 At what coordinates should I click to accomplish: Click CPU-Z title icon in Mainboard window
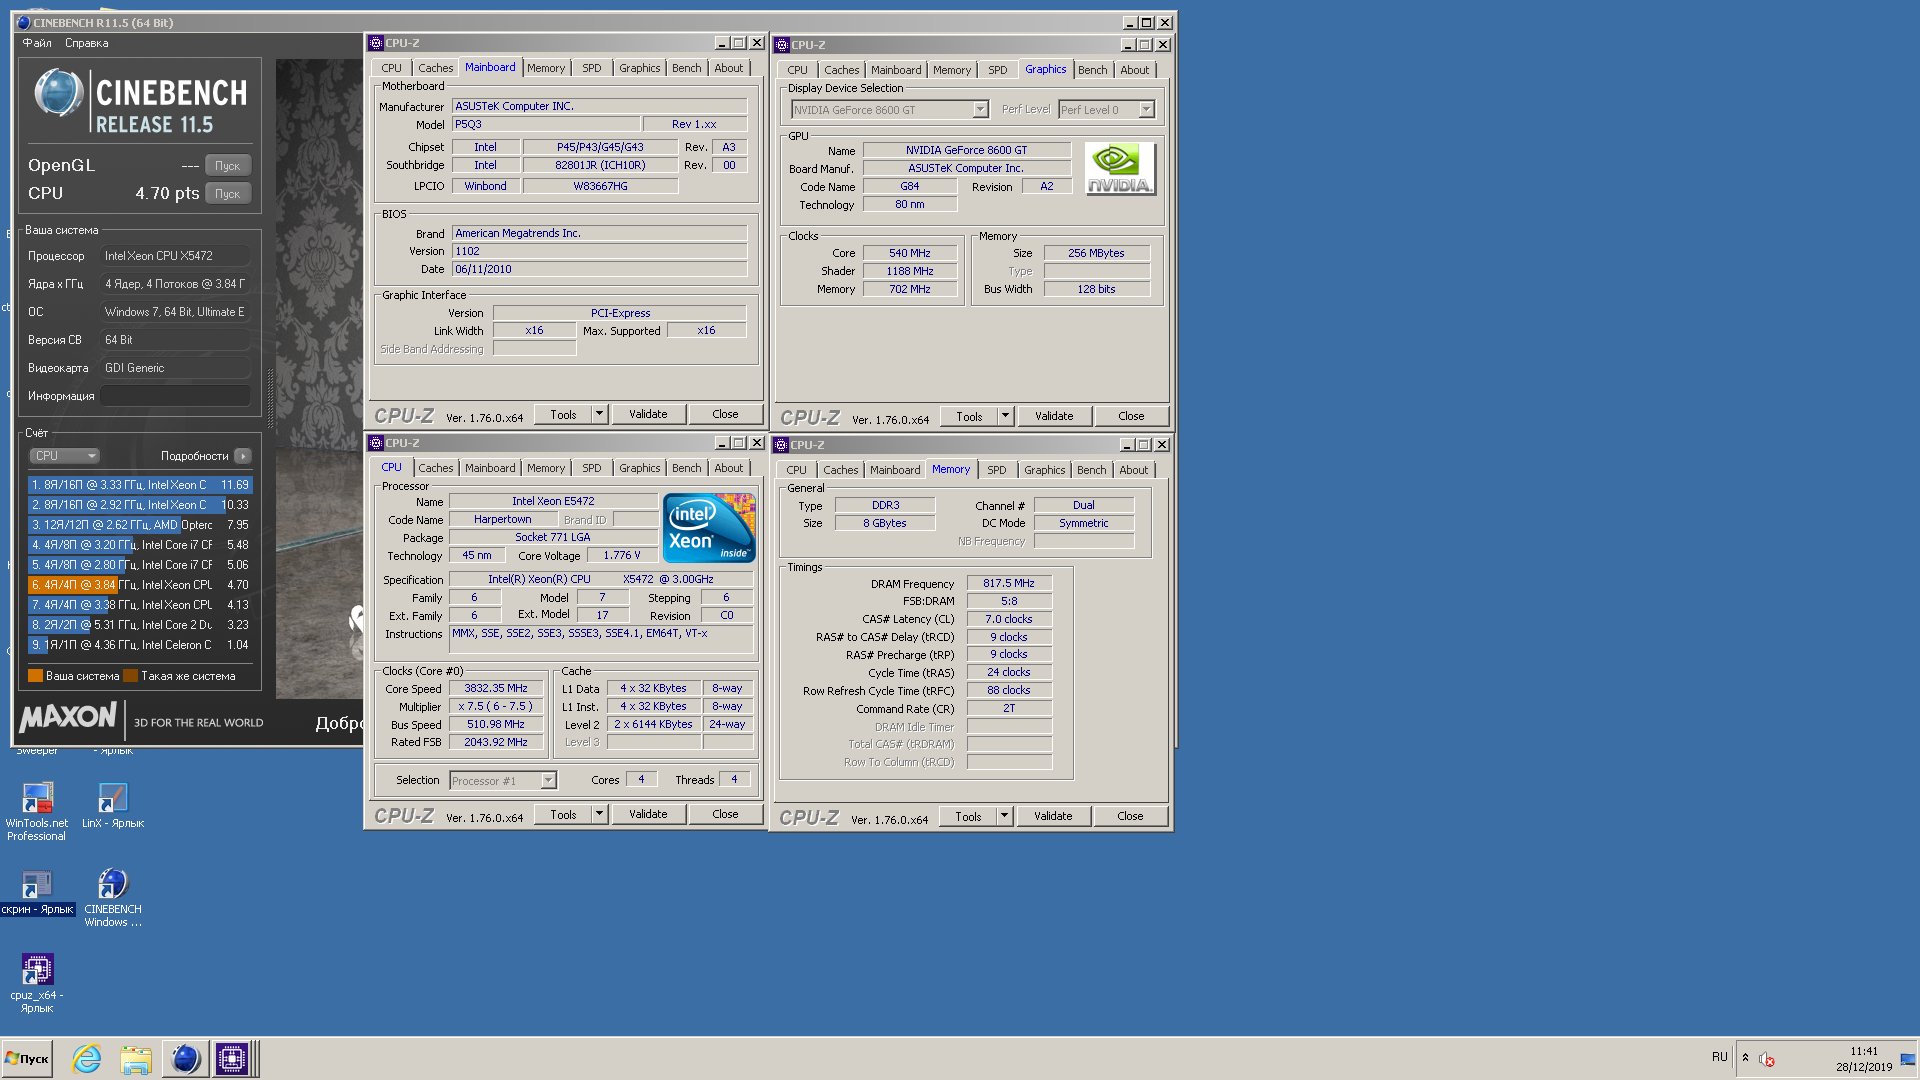376,43
